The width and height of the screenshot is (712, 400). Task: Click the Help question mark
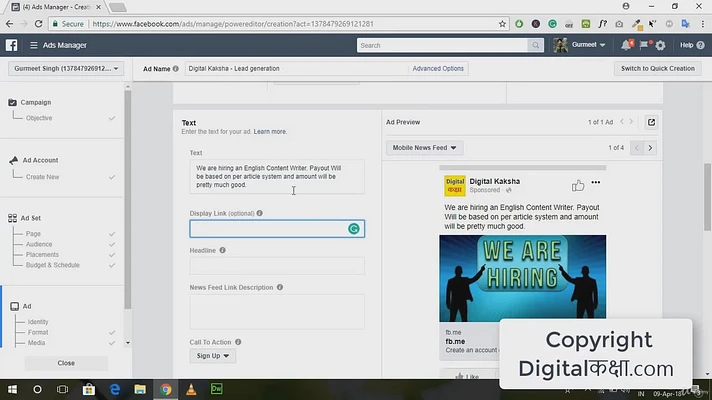click(700, 45)
